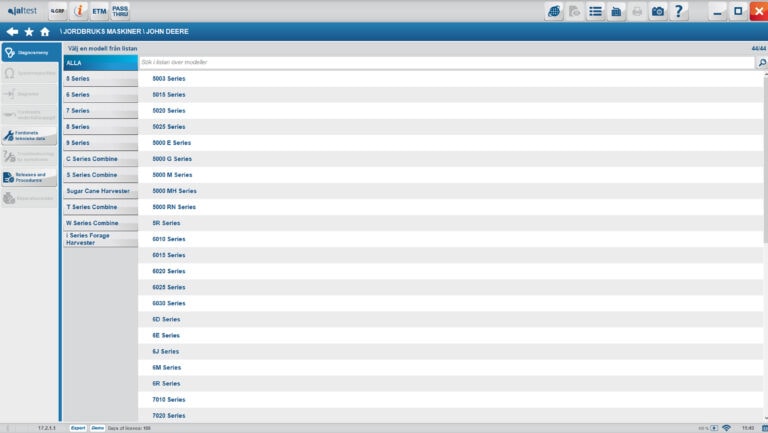Image resolution: width=768 pixels, height=433 pixels.
Task: Open Releases and Procedures sidebar button
Action: click(x=30, y=177)
